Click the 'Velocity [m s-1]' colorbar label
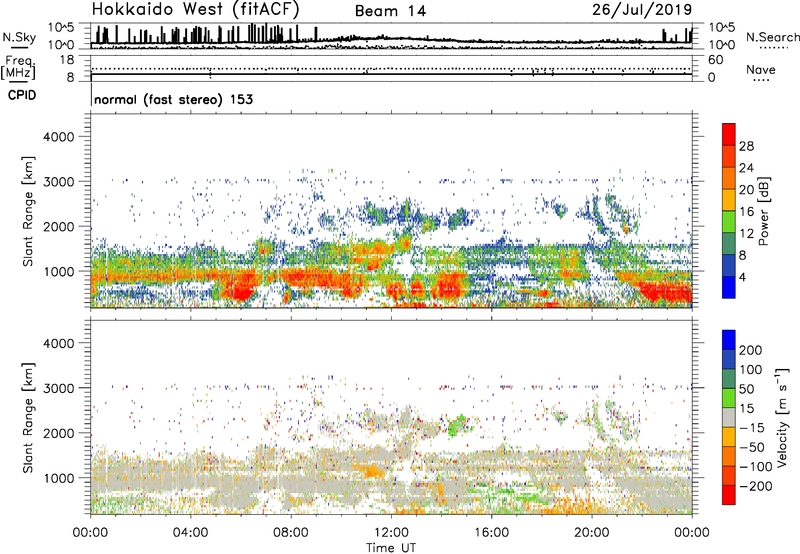 pyautogui.click(x=781, y=417)
